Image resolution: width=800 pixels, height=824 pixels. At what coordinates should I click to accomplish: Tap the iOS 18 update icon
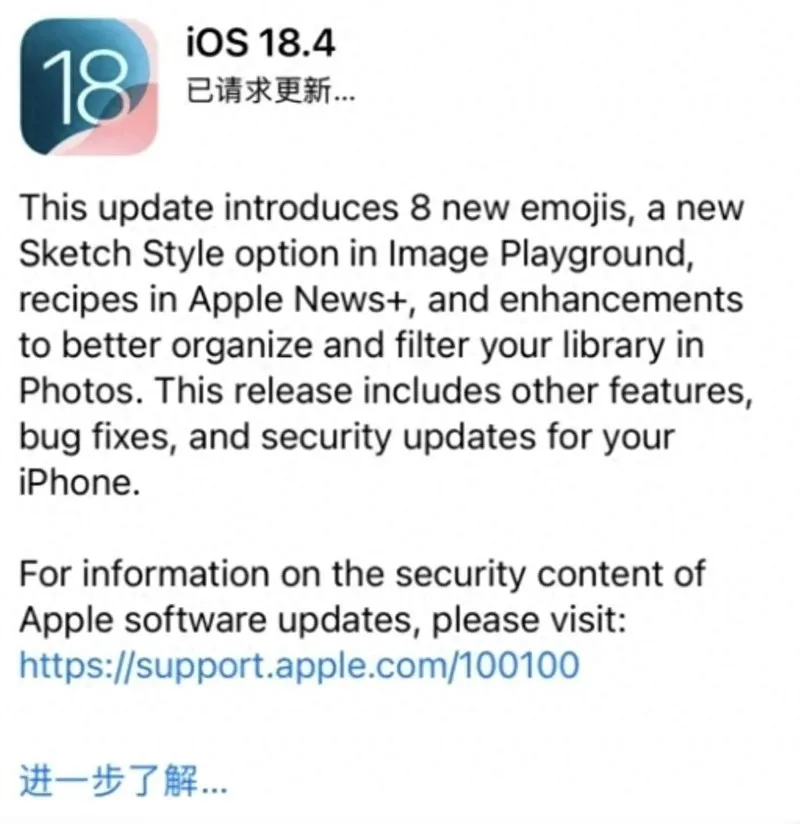coord(89,87)
